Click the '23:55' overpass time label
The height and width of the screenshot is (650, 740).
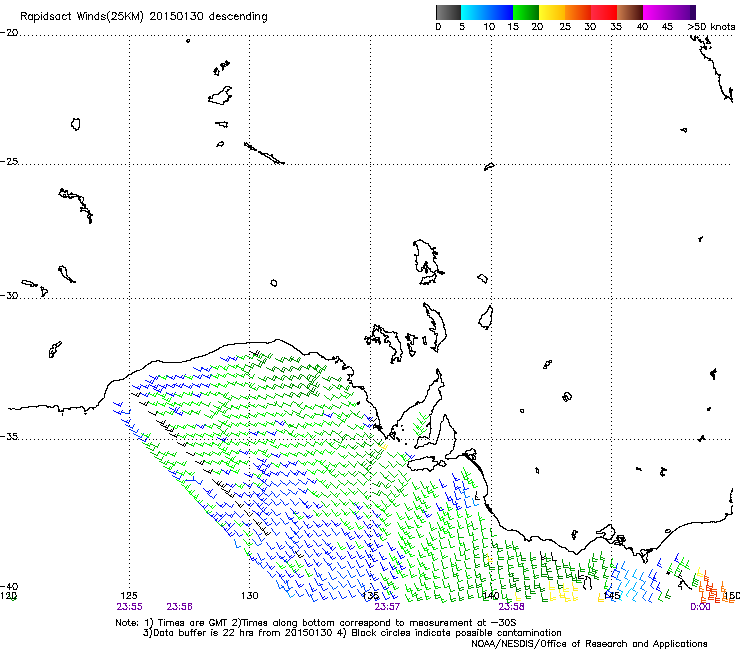(130, 607)
